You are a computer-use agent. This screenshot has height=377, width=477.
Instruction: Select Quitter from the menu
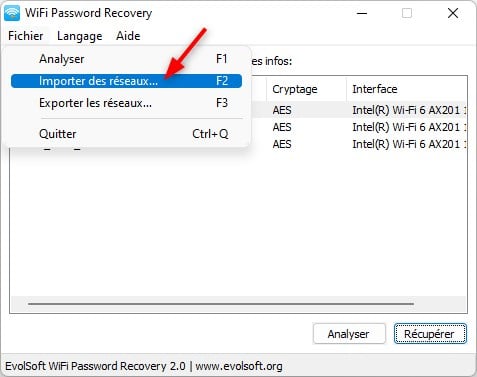(x=126, y=134)
